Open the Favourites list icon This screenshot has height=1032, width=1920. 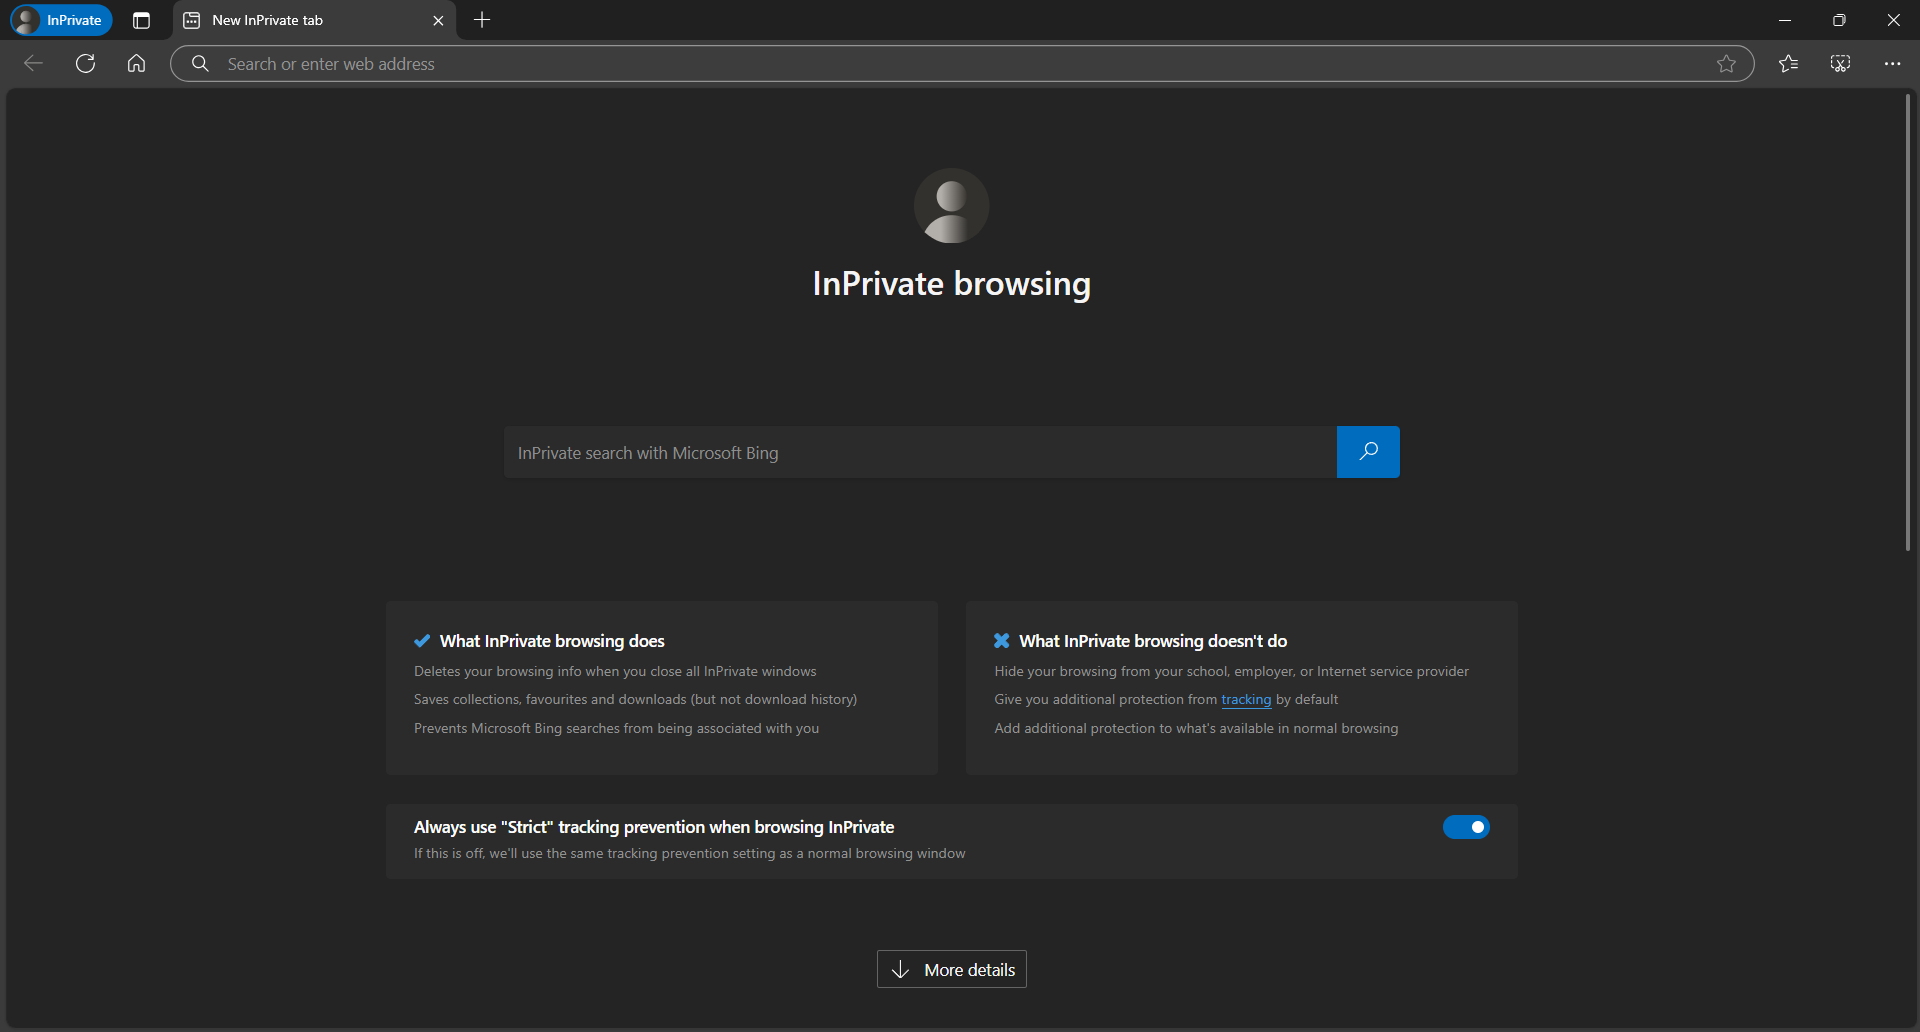click(x=1789, y=64)
